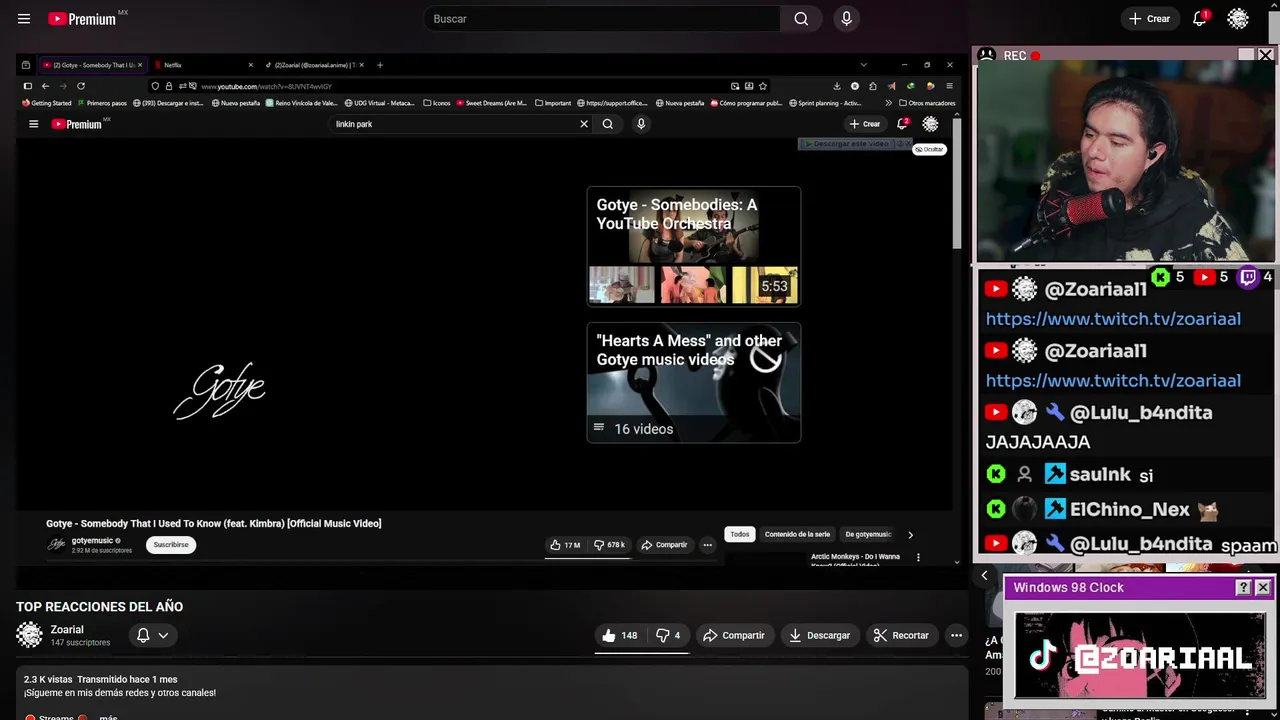Screen dimensions: 1280x720
Task: Like the Gotye video 17 M
Action: click(564, 545)
